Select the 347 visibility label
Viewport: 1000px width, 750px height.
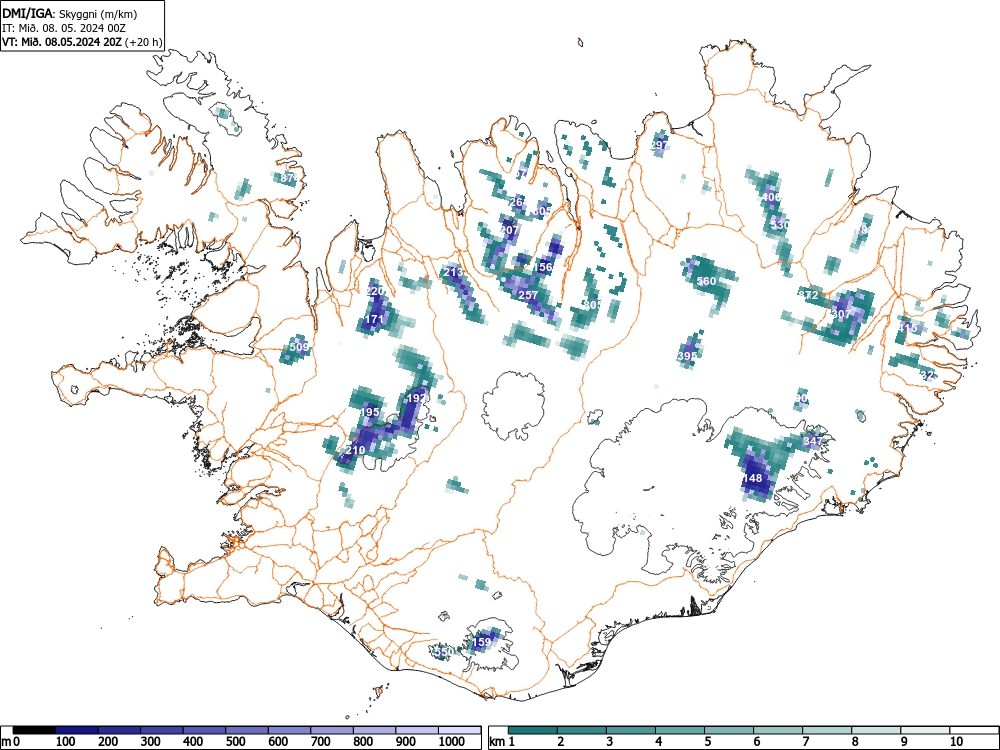[x=813, y=441]
